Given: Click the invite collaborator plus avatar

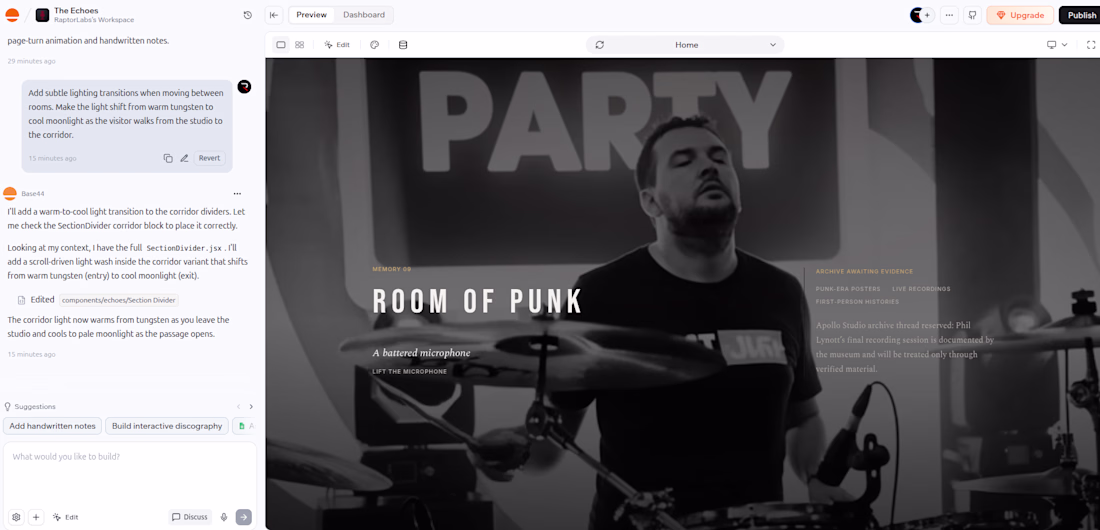Looking at the screenshot, I should click(927, 15).
